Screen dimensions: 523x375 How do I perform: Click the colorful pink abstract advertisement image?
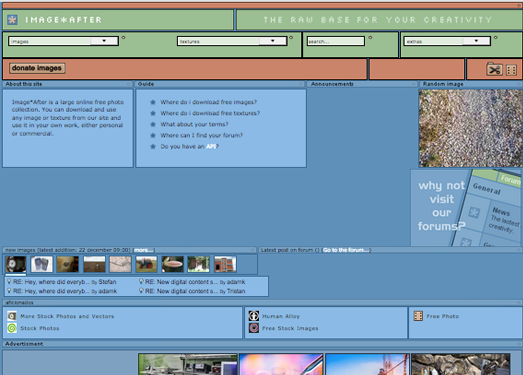click(x=281, y=364)
